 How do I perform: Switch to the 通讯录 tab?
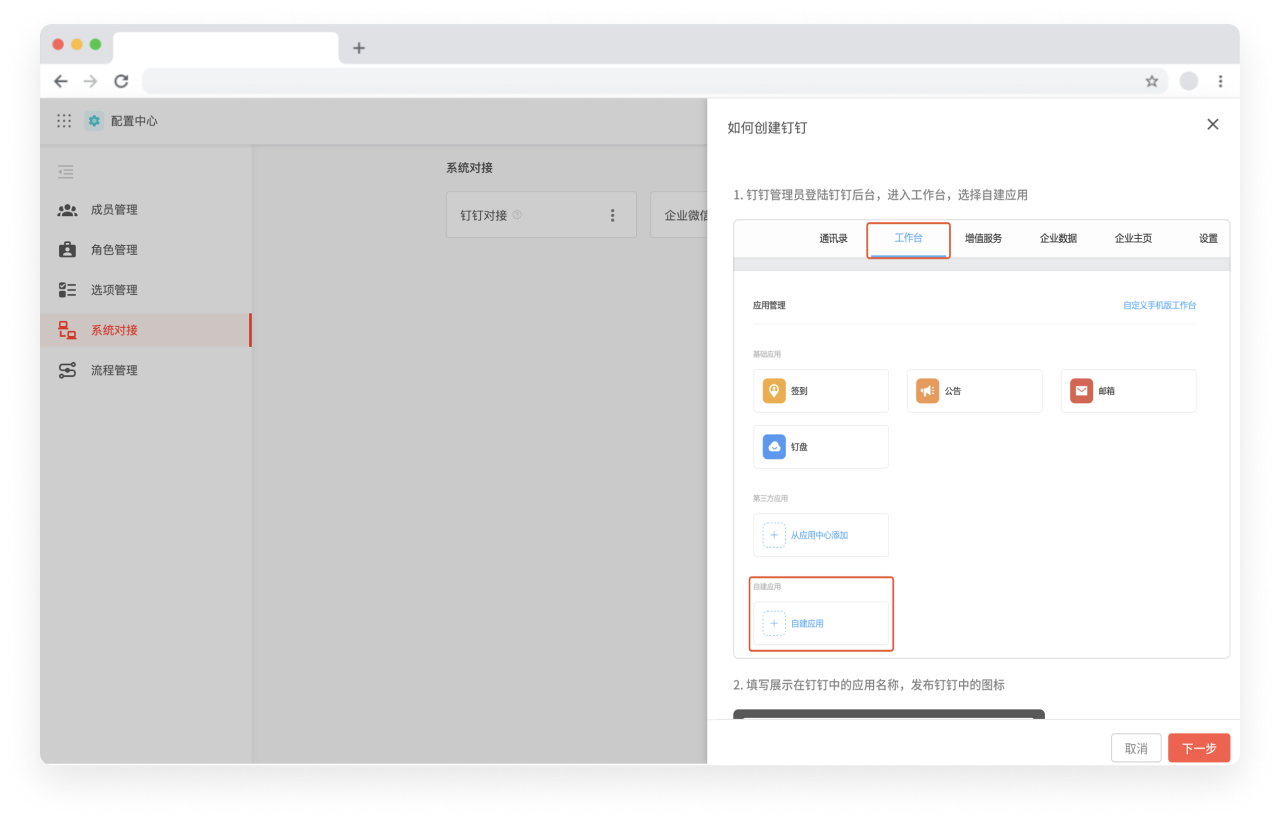pyautogui.click(x=833, y=239)
